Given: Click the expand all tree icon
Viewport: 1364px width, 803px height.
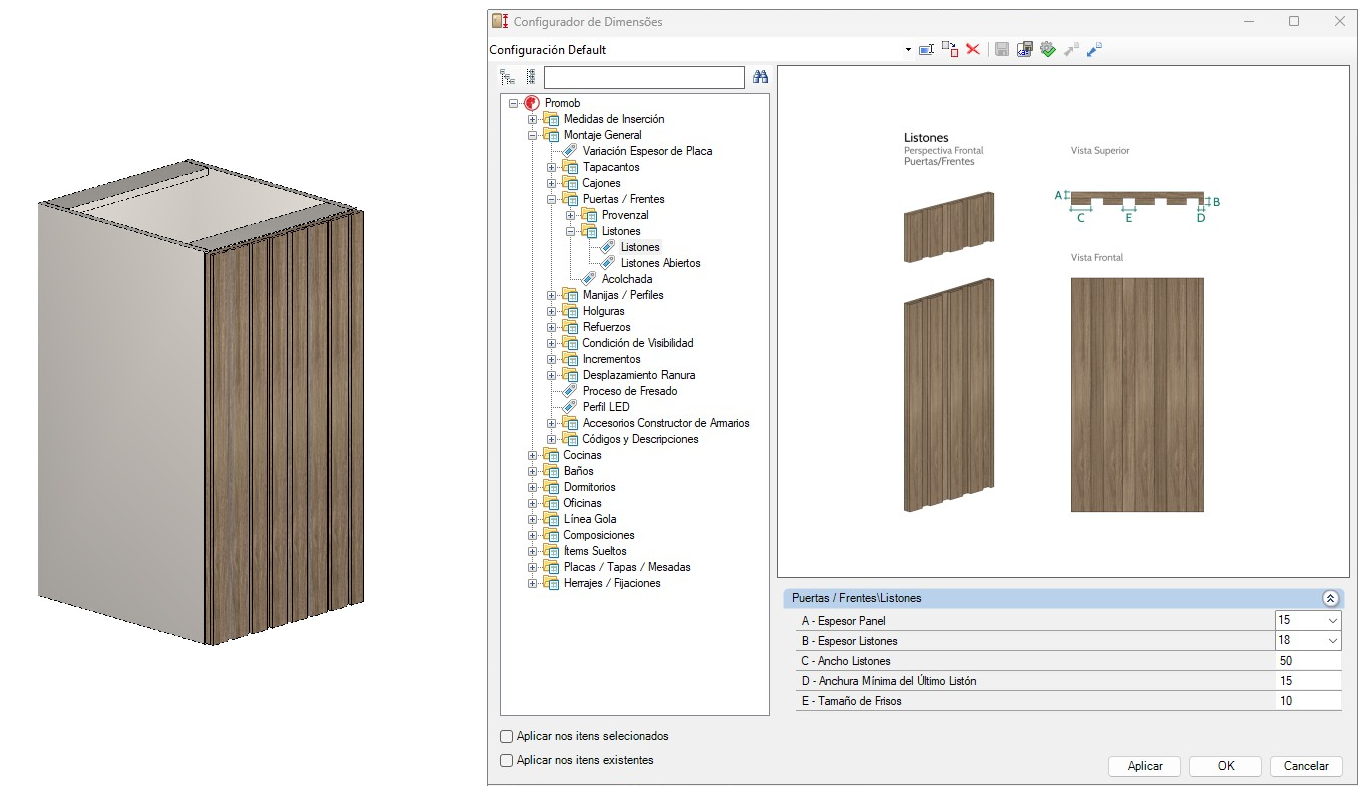Looking at the screenshot, I should click(507, 77).
